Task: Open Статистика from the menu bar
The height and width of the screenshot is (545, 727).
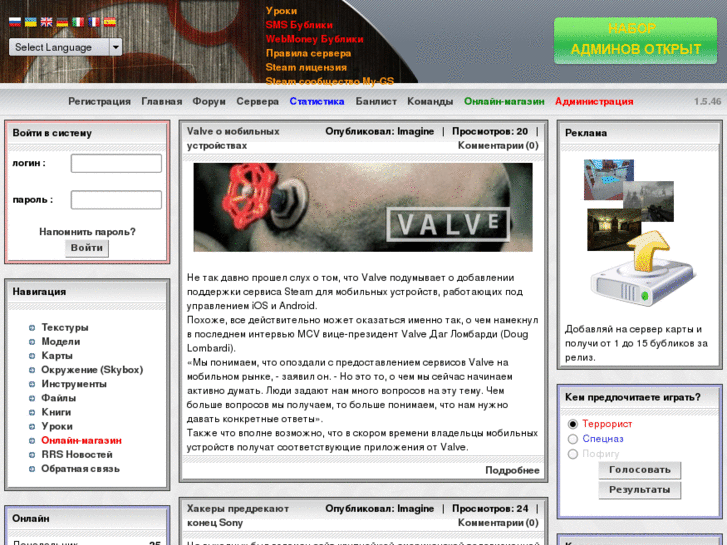Action: (x=317, y=101)
